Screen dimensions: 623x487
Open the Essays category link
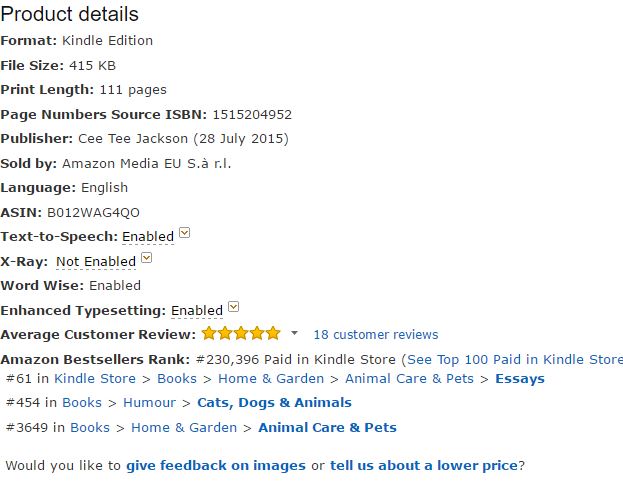(520, 379)
